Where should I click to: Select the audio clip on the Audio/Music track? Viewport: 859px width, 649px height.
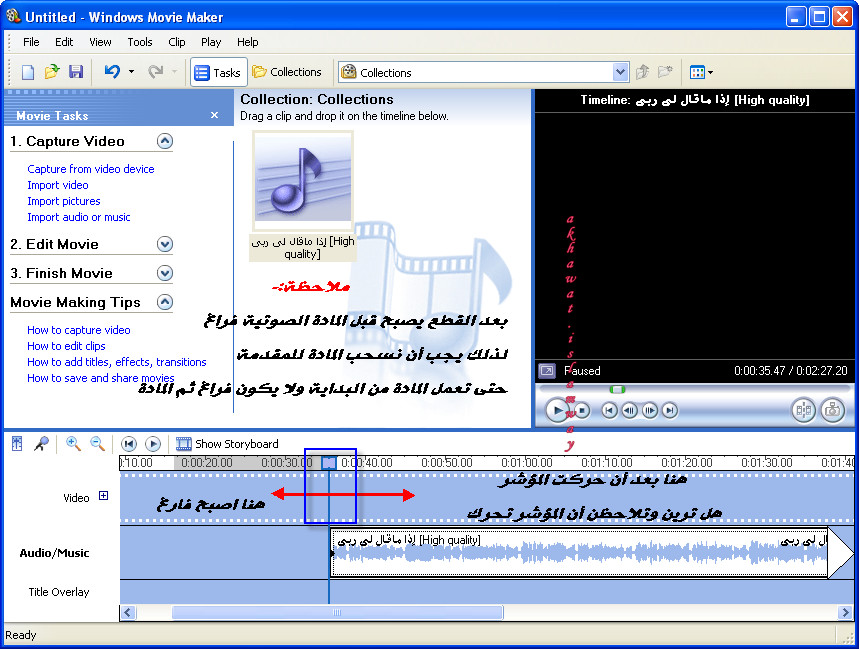tap(580, 552)
